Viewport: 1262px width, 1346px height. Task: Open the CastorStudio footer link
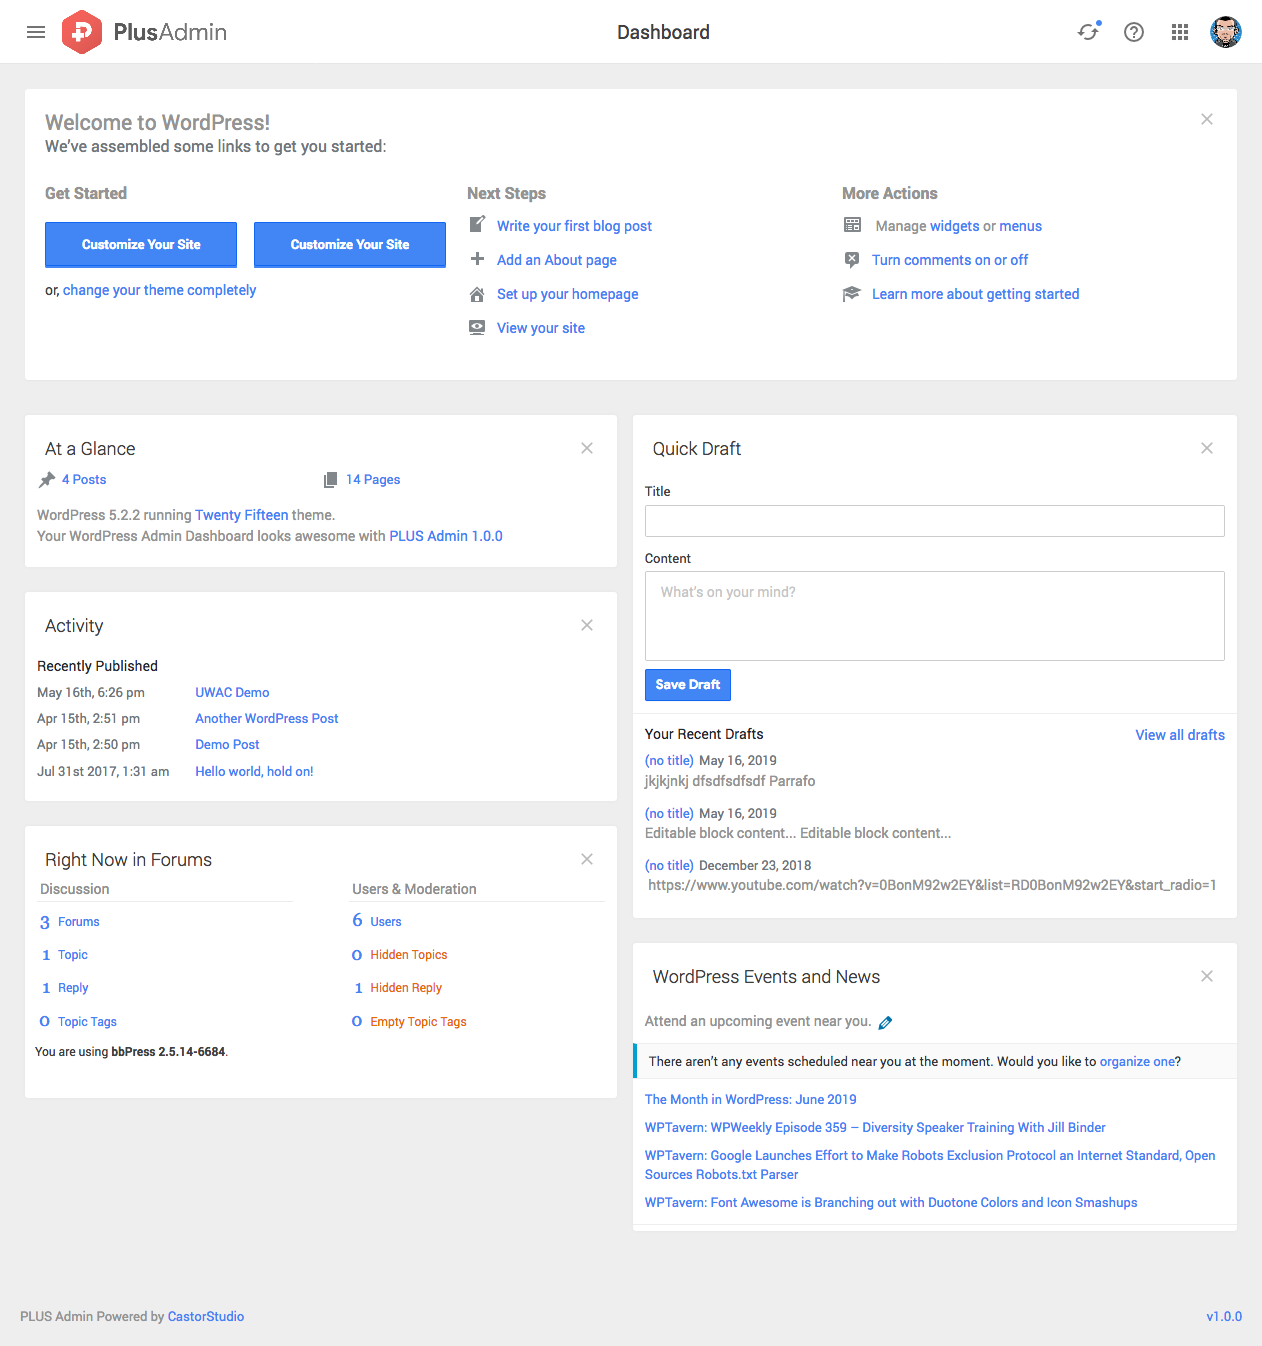tap(206, 1316)
